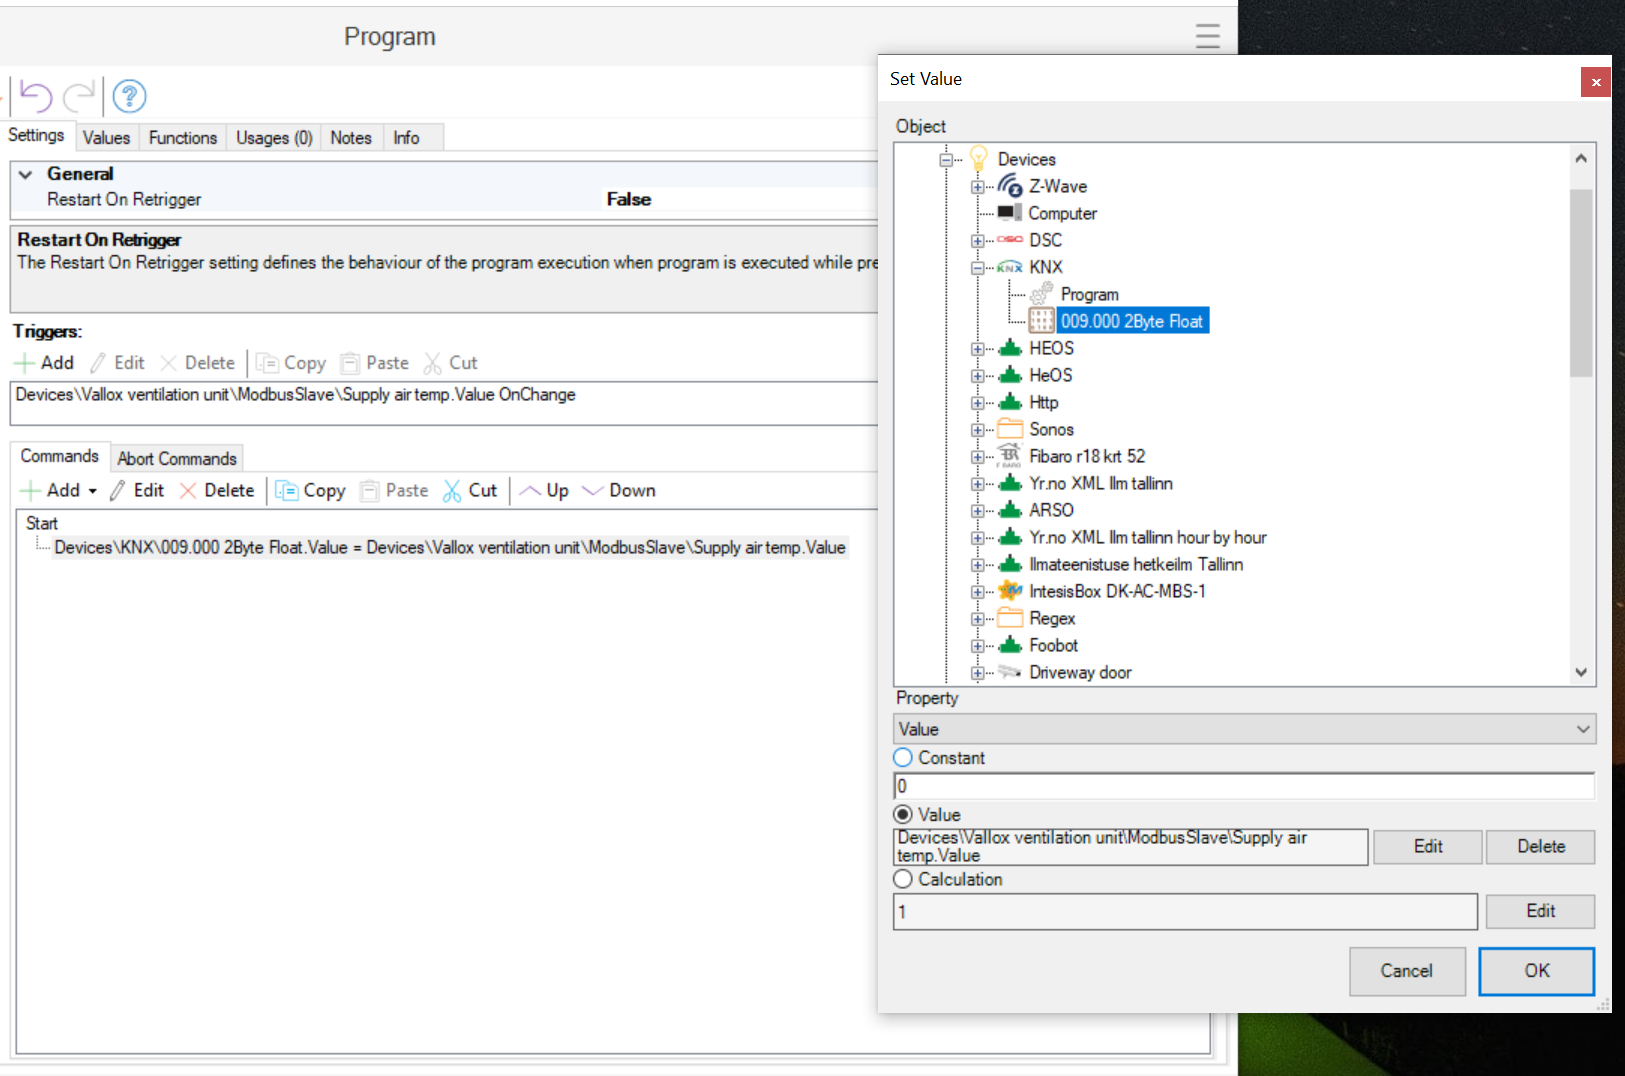The height and width of the screenshot is (1076, 1625).
Task: Delete the command with the red X
Action: tap(188, 491)
